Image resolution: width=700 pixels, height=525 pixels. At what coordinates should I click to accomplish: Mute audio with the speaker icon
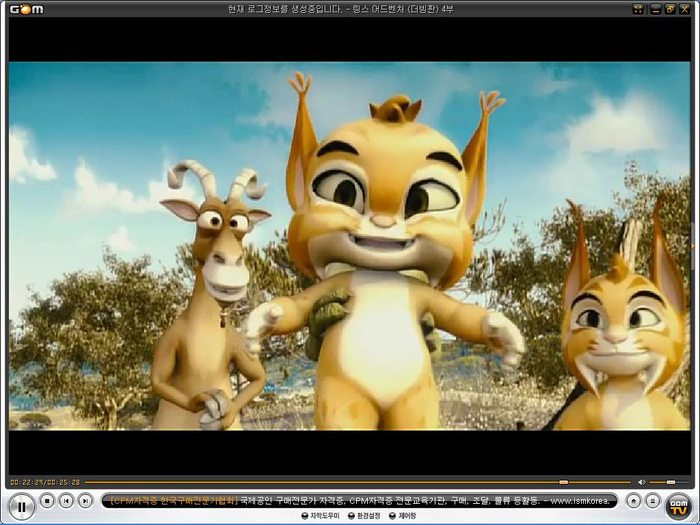tap(642, 482)
